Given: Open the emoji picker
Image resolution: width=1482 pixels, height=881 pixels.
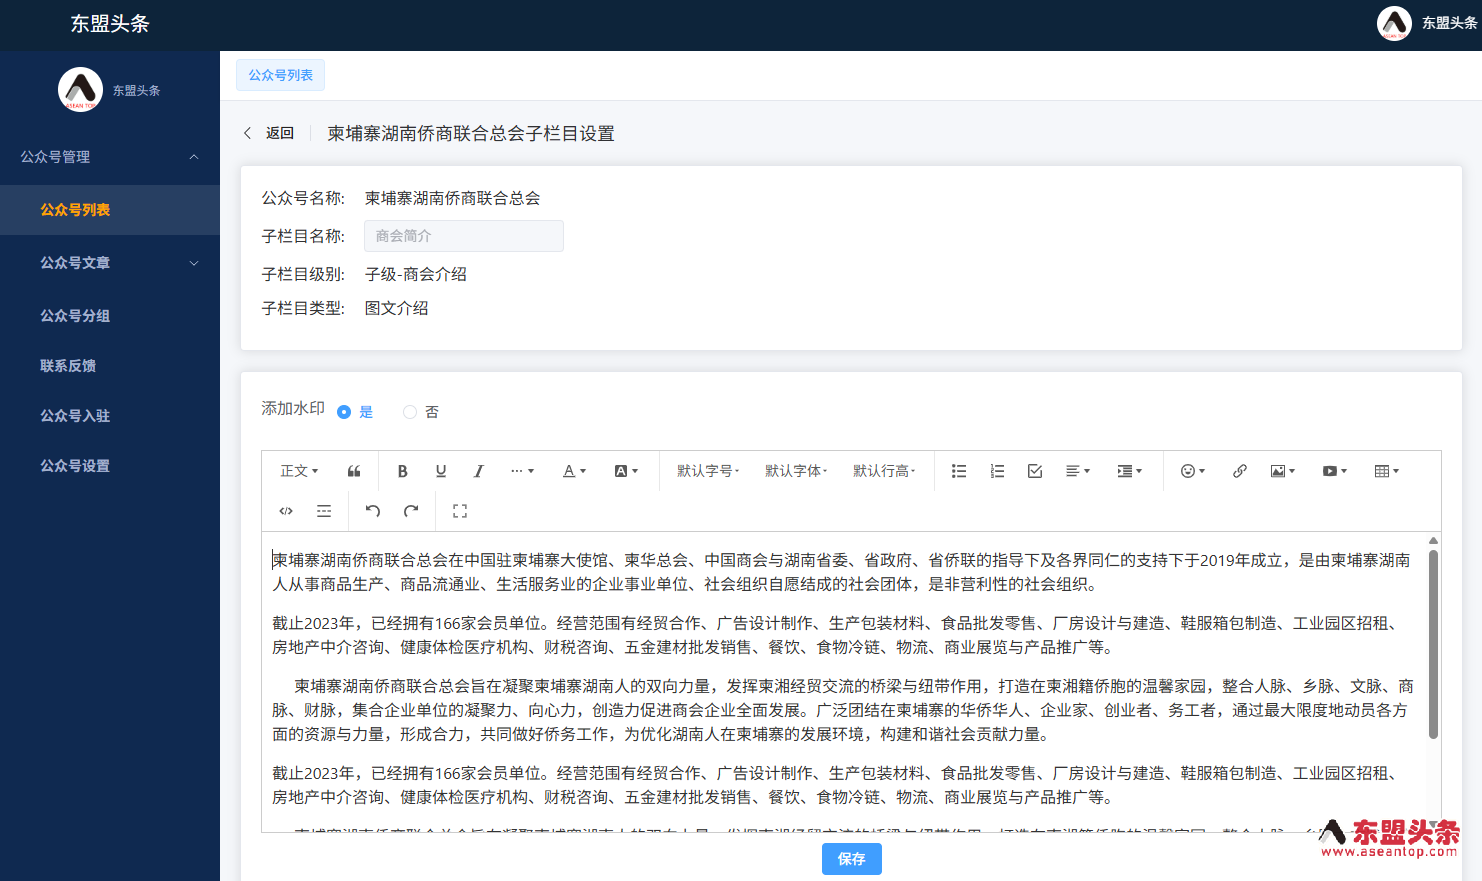Looking at the screenshot, I should coord(1193,471).
